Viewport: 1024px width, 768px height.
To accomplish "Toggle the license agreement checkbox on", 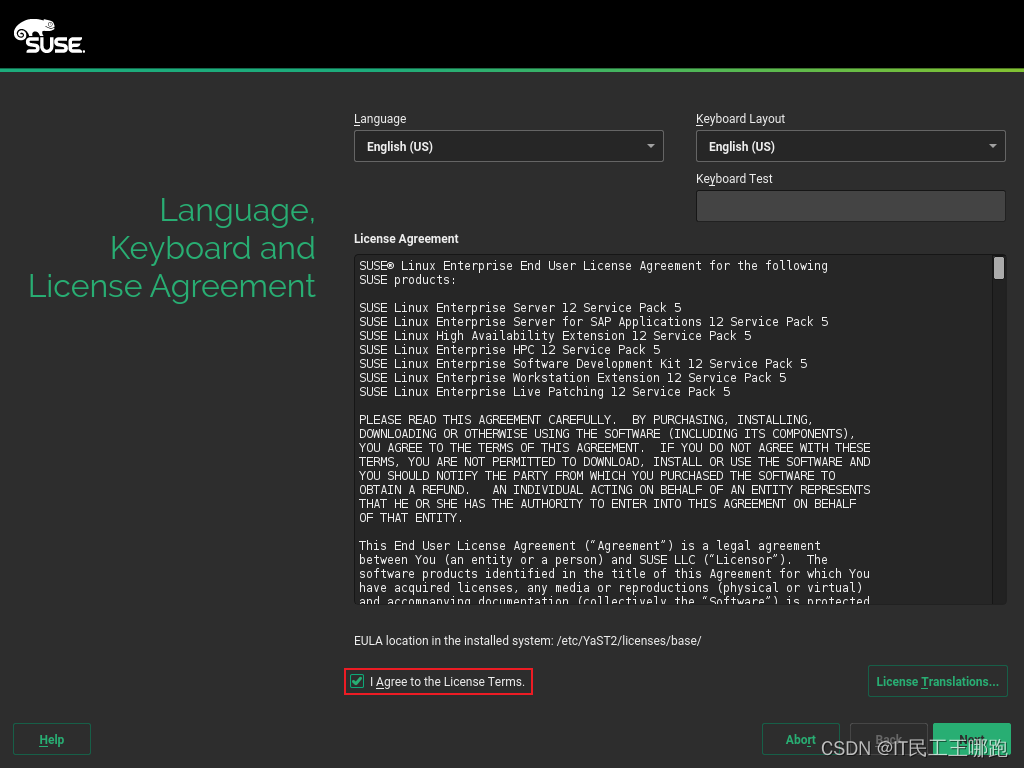I will point(357,681).
